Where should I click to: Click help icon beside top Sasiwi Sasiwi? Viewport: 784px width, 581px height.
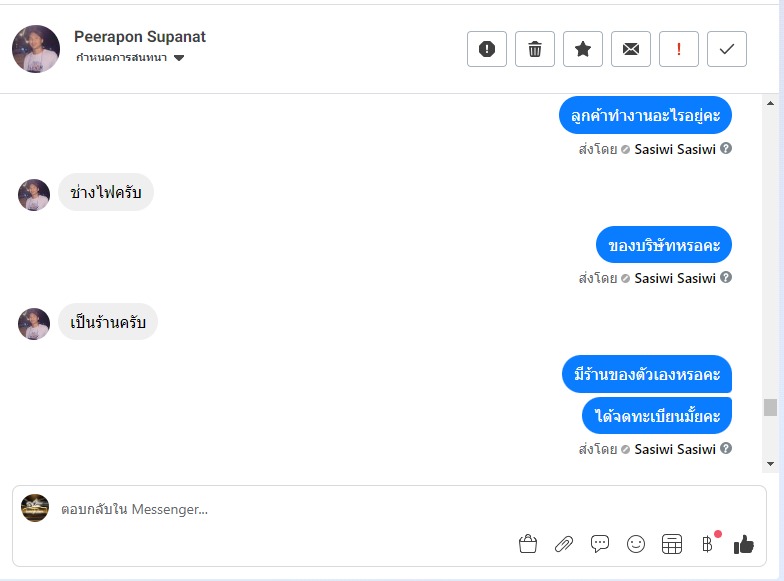pos(726,149)
